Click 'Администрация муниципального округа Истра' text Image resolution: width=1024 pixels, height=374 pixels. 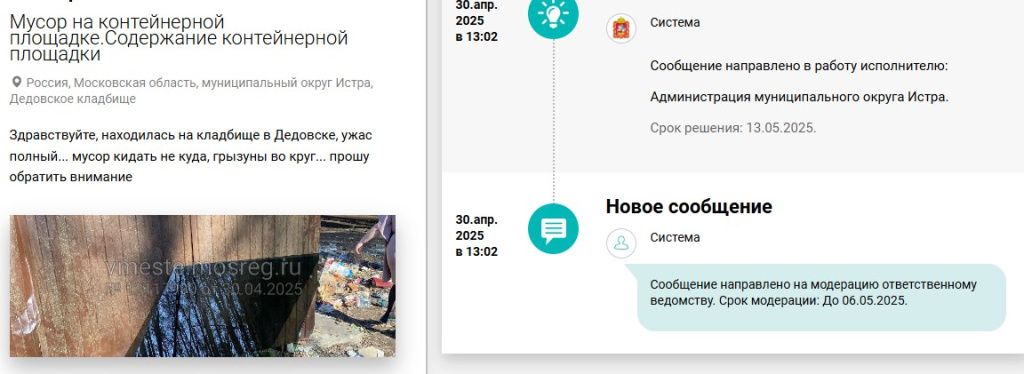(x=799, y=97)
